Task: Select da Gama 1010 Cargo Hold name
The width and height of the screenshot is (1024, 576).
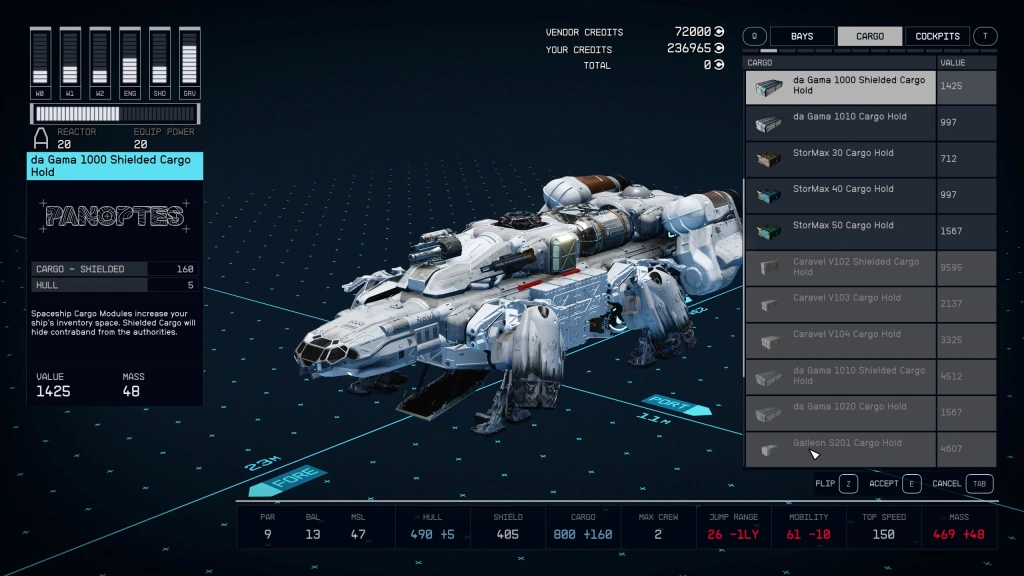Action: (850, 117)
